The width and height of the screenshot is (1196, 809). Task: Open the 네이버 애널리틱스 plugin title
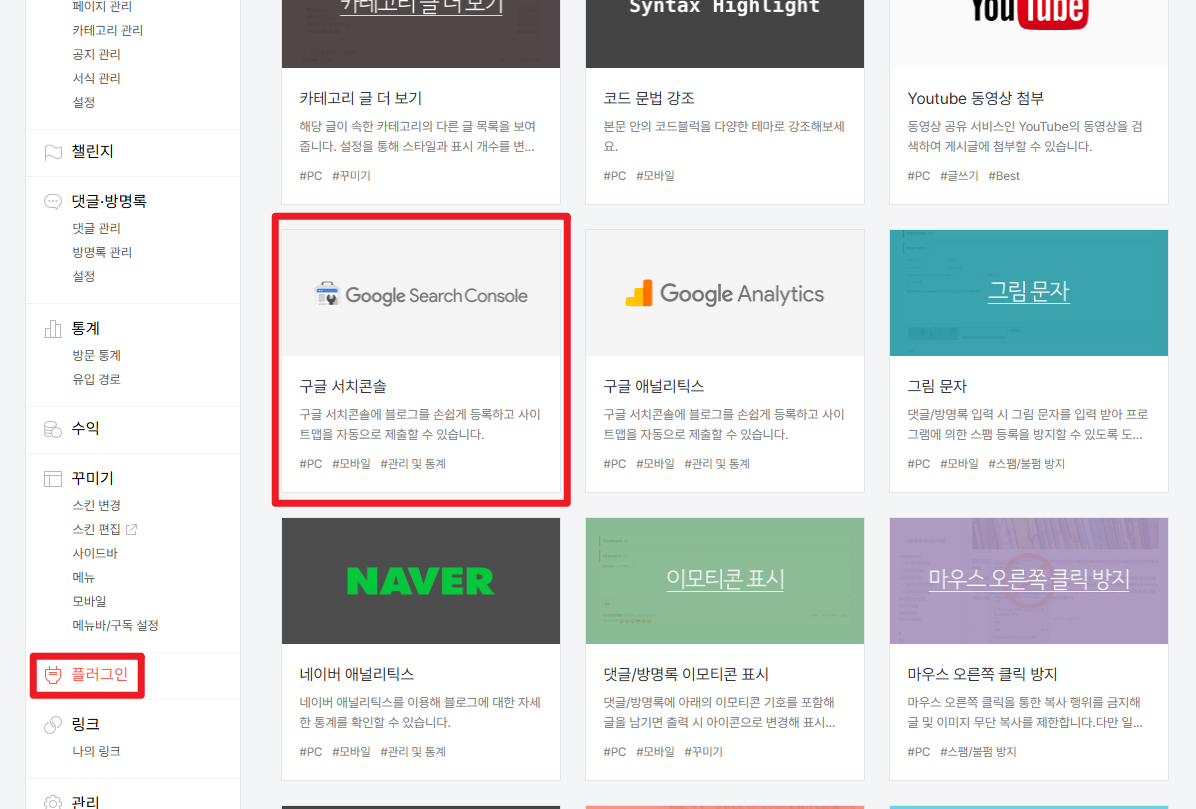coord(356,675)
